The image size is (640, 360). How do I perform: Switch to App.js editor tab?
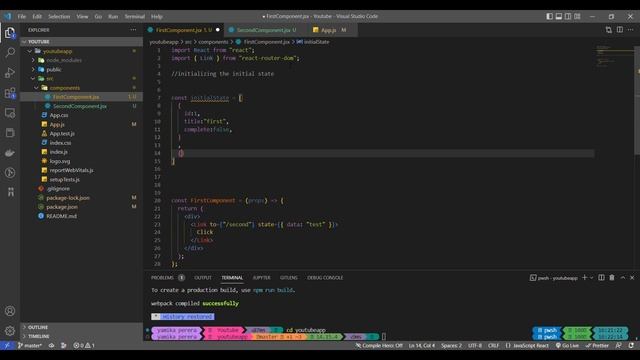pyautogui.click(x=332, y=30)
